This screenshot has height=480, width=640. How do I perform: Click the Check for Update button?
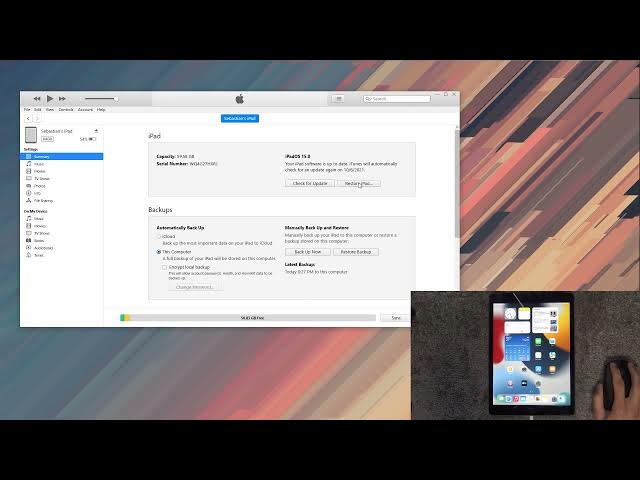point(310,184)
